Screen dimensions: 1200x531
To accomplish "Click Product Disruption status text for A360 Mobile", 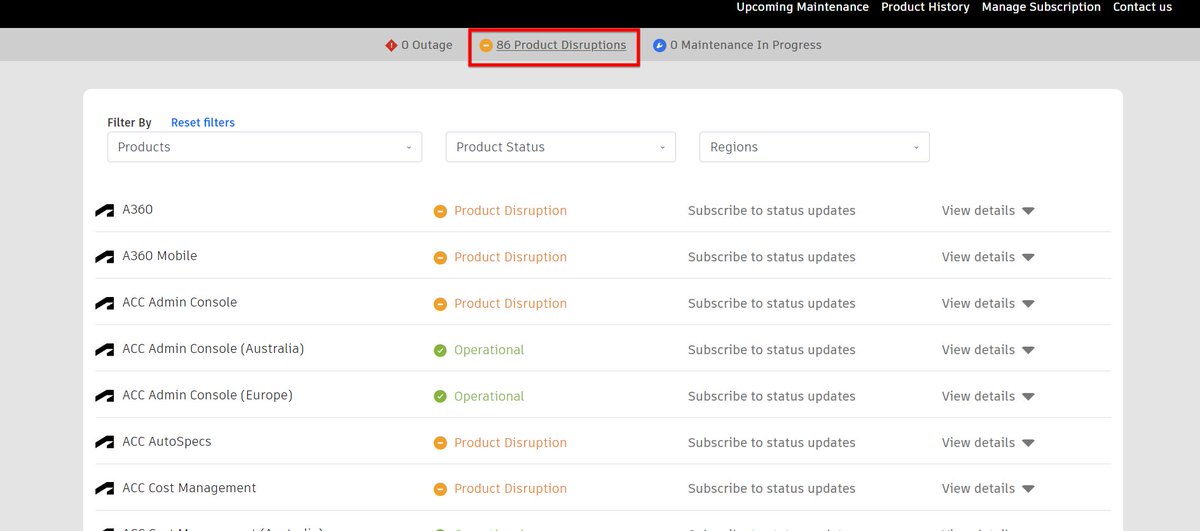I will coord(510,257).
